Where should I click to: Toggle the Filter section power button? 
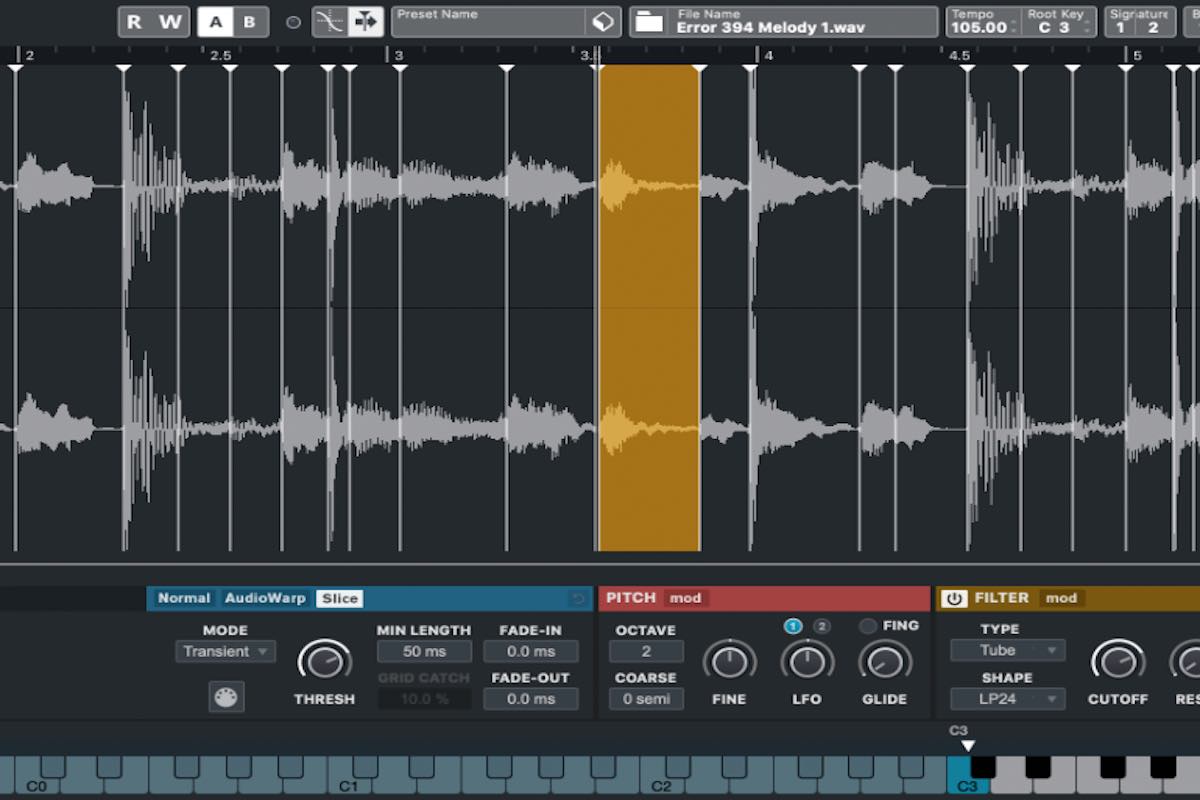point(954,599)
